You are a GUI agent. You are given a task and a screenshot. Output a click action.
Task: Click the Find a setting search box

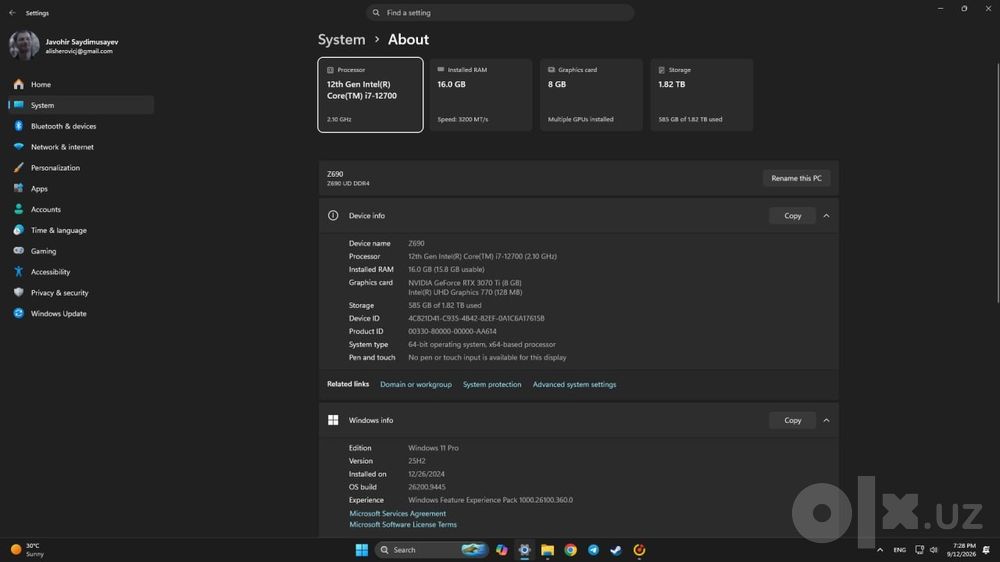(x=500, y=13)
